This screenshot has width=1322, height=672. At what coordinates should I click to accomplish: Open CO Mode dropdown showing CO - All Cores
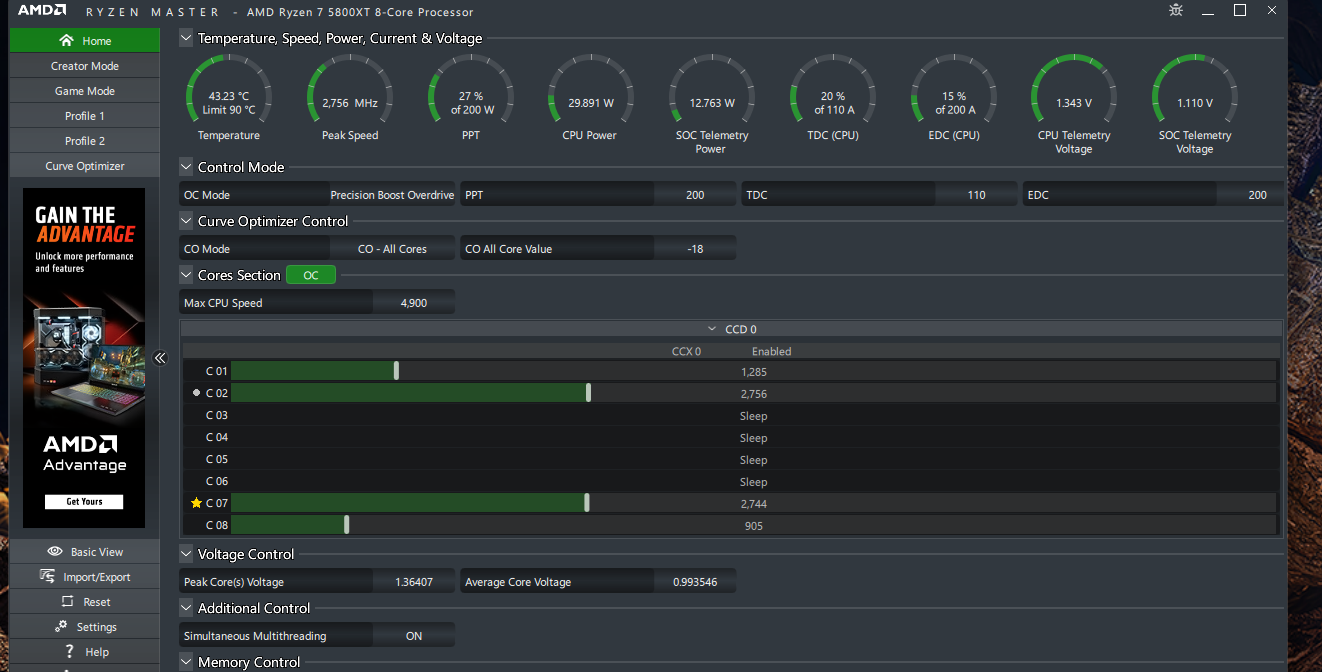pyautogui.click(x=392, y=249)
